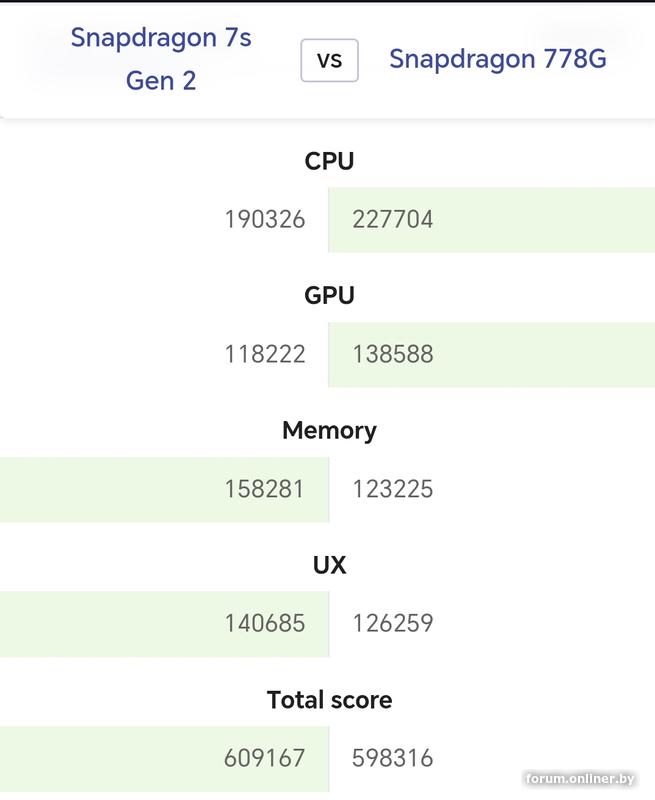Select the CPU section heading
Screen dimensions: 655x800
pyautogui.click(x=329, y=161)
